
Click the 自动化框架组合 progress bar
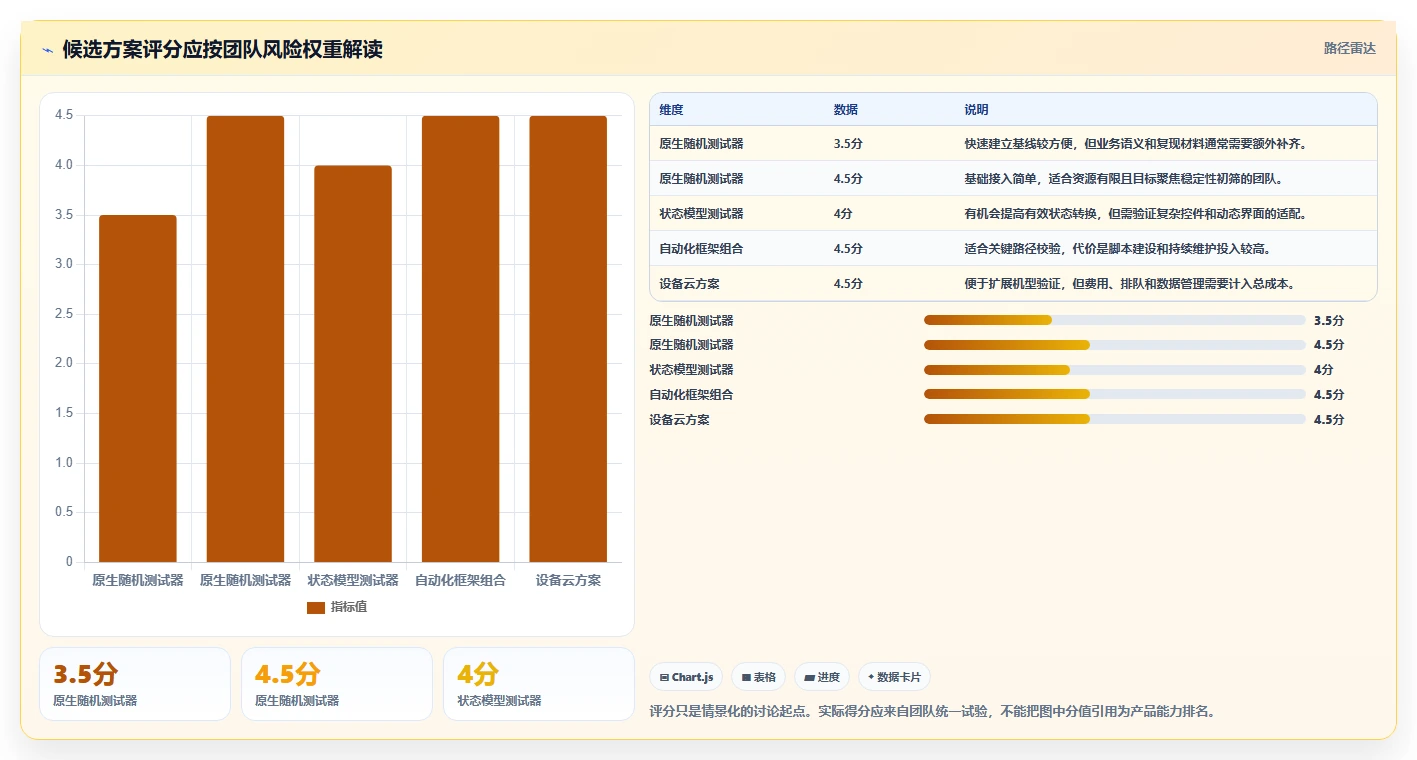coord(1115,394)
